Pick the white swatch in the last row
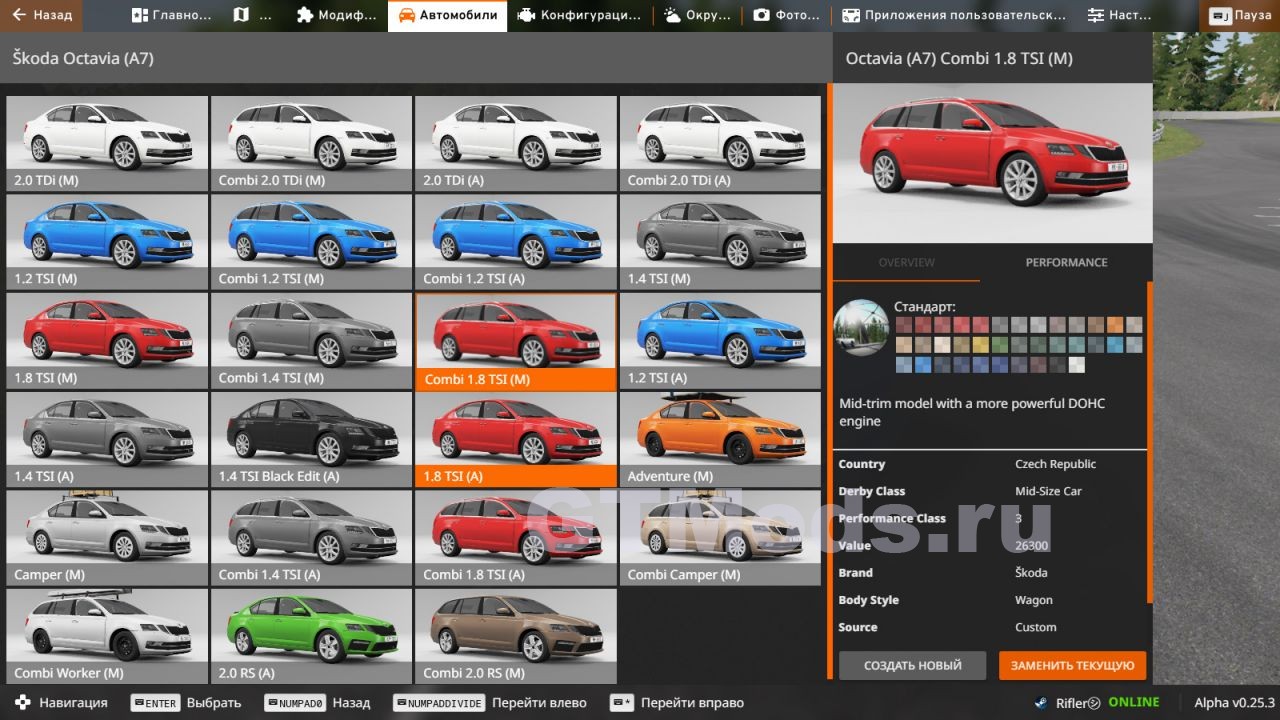 click(1076, 365)
